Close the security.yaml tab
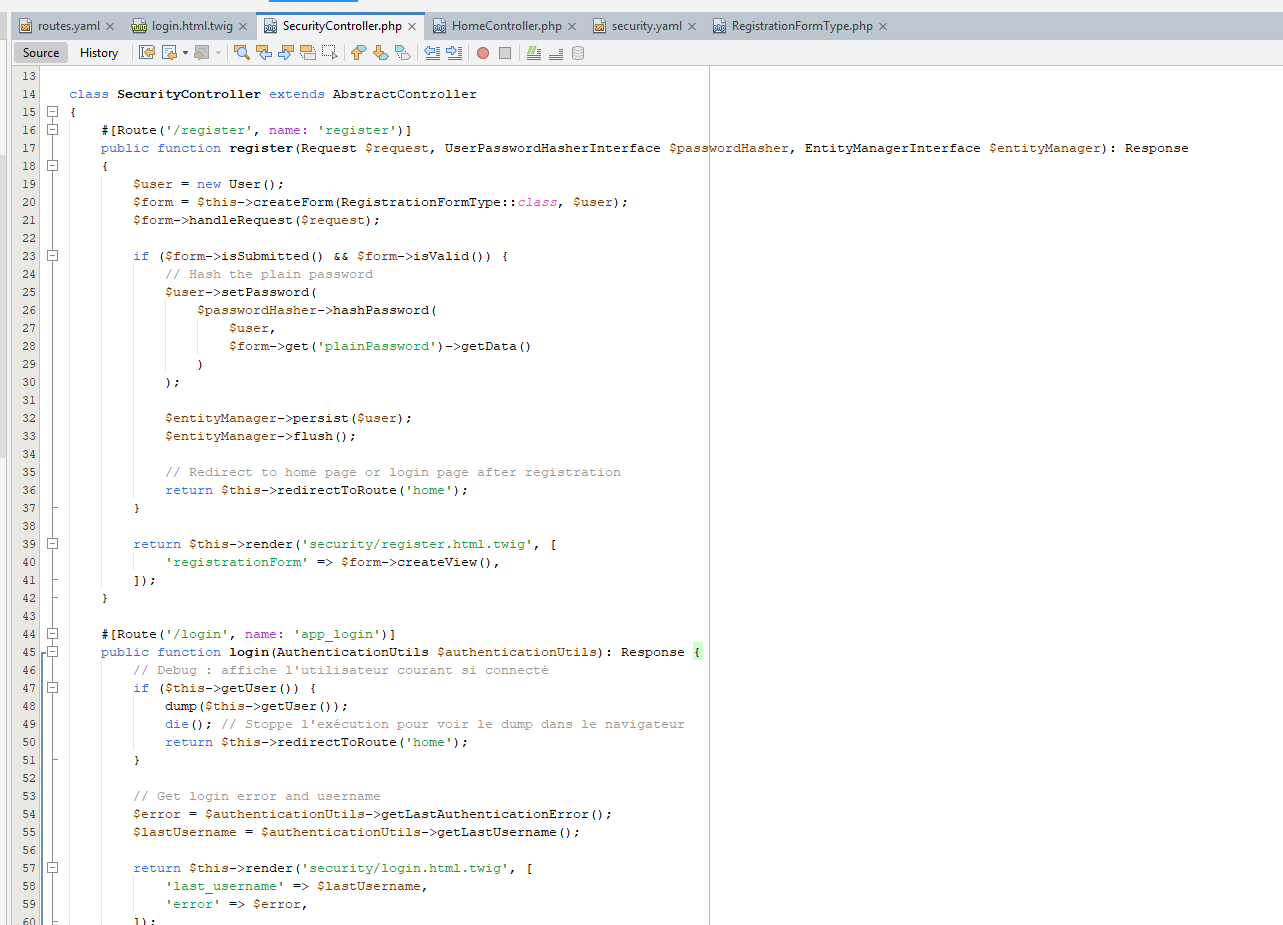Viewport: 1283px width, 925px height. [x=691, y=26]
